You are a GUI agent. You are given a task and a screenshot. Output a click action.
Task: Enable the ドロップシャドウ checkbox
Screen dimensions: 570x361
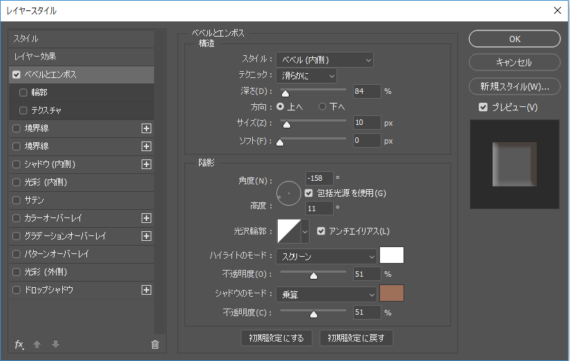[x=16, y=290]
